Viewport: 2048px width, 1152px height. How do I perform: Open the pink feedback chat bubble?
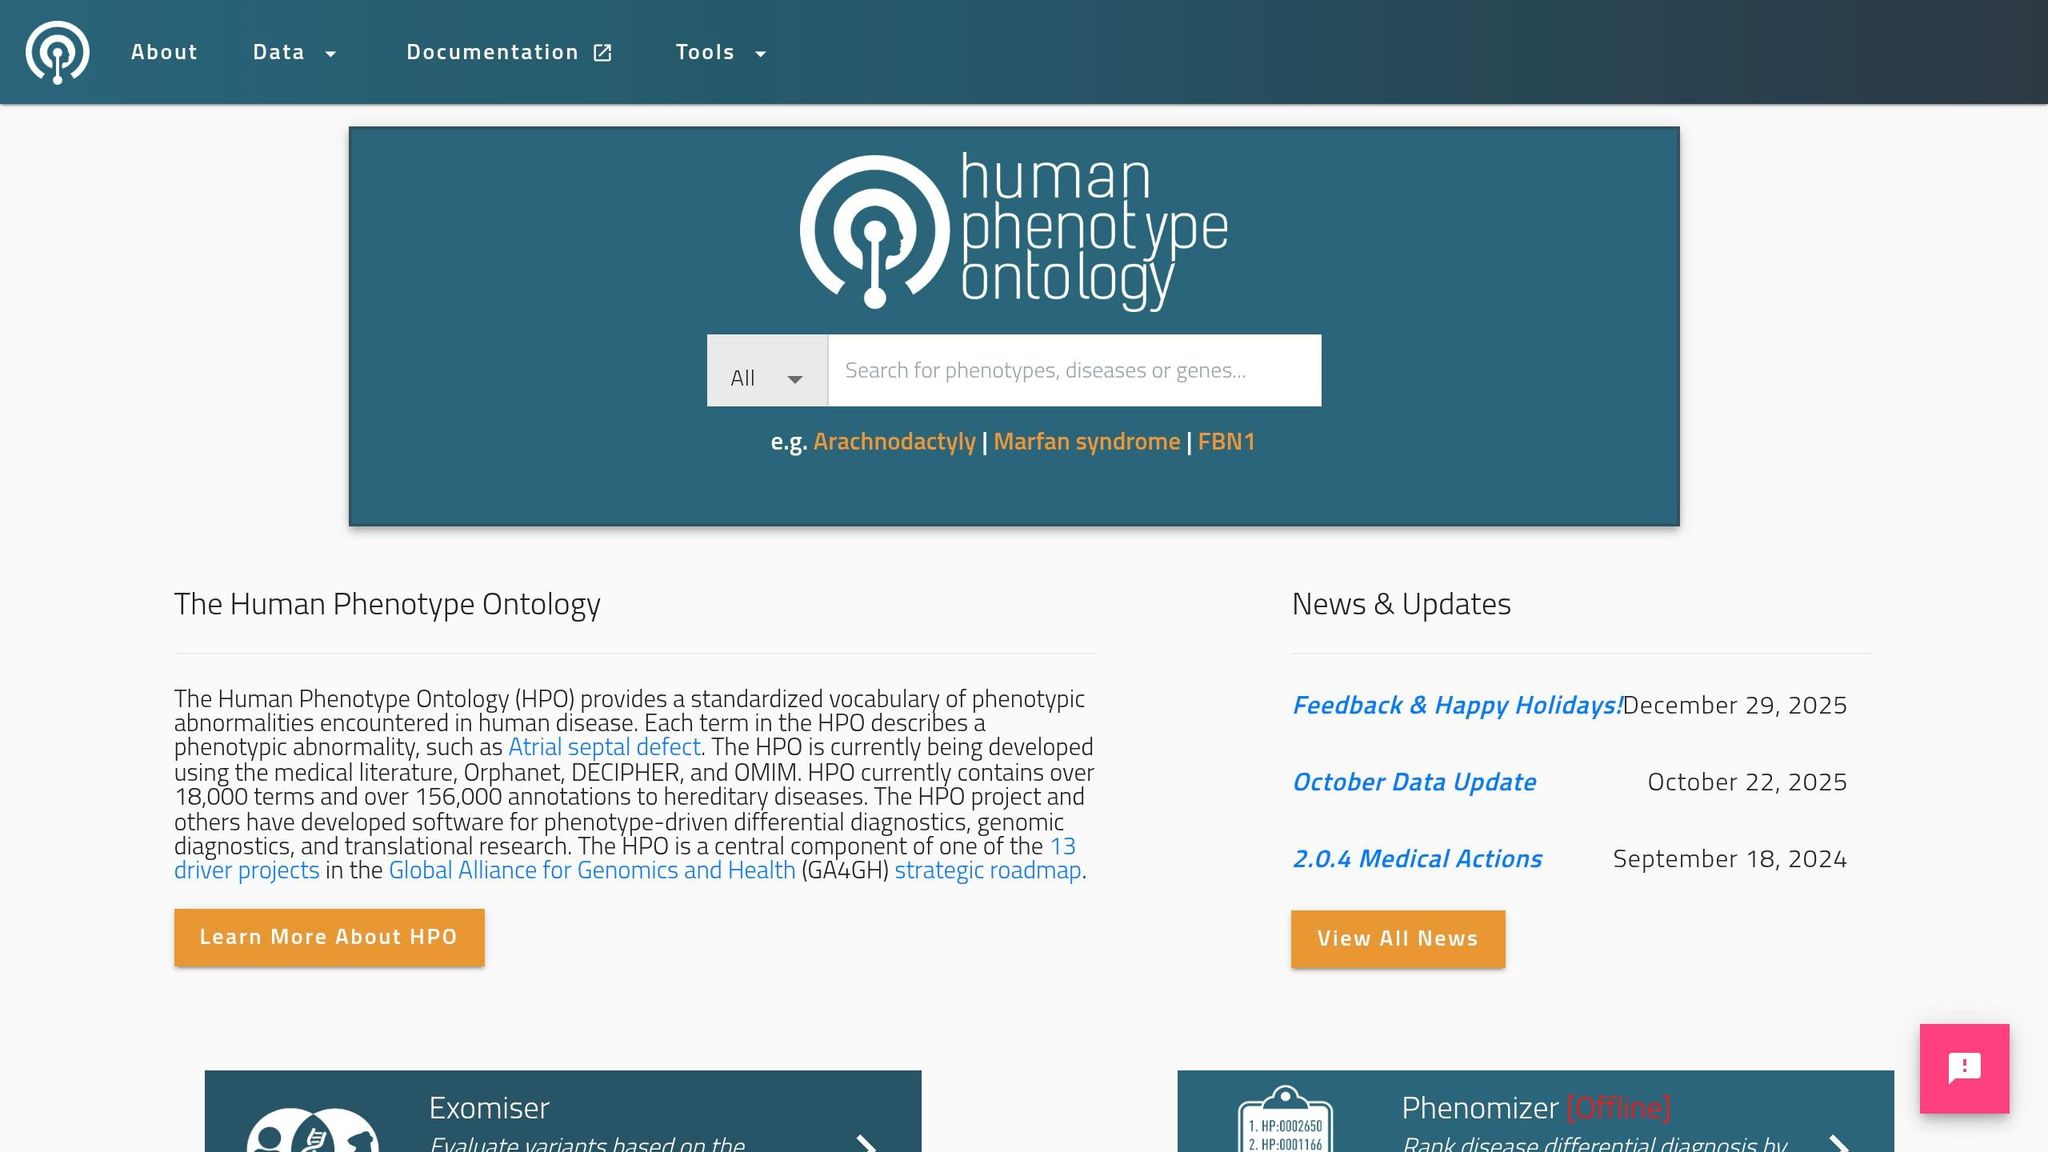point(1964,1068)
